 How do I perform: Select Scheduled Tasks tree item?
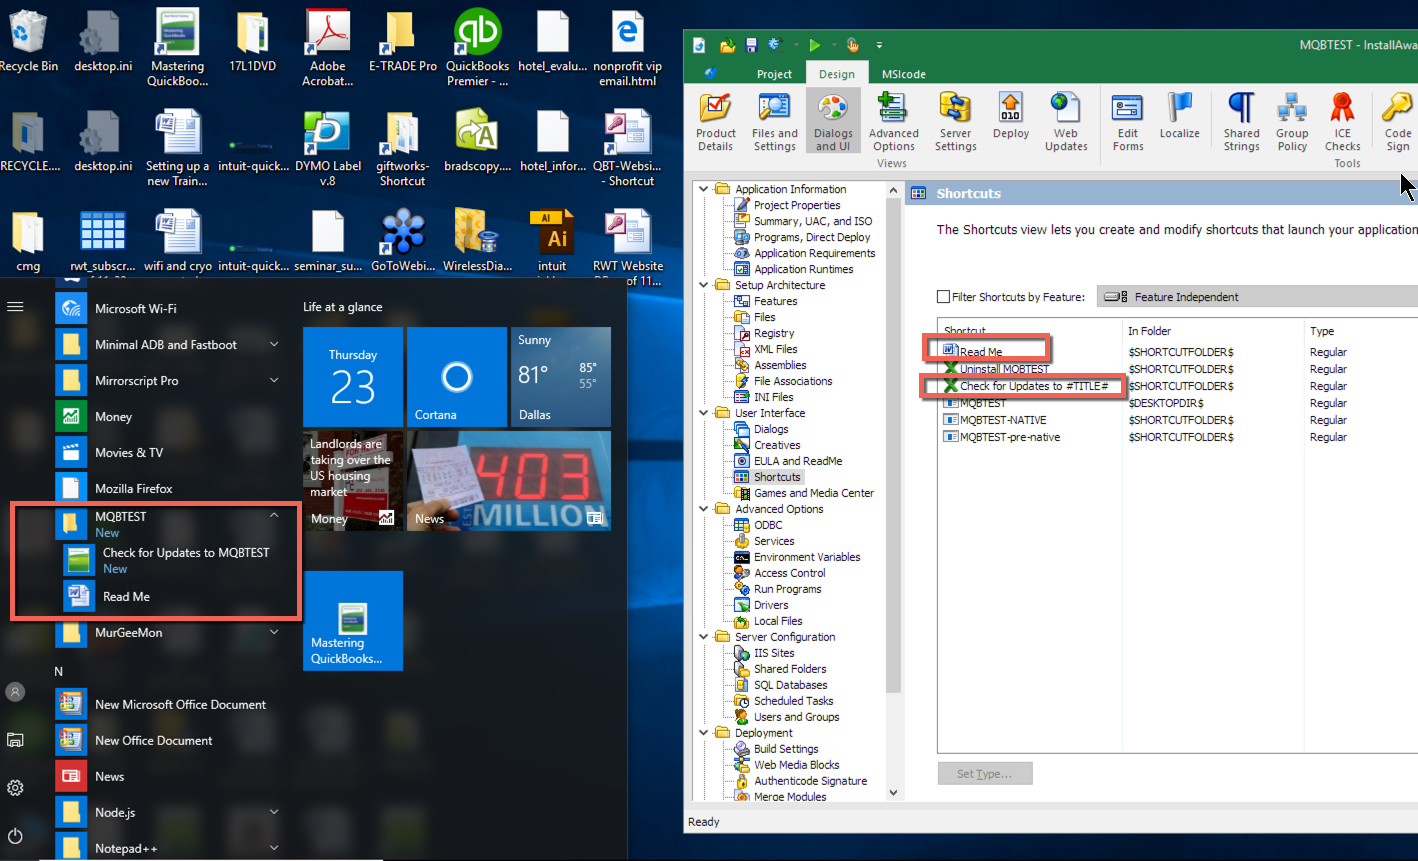point(793,701)
